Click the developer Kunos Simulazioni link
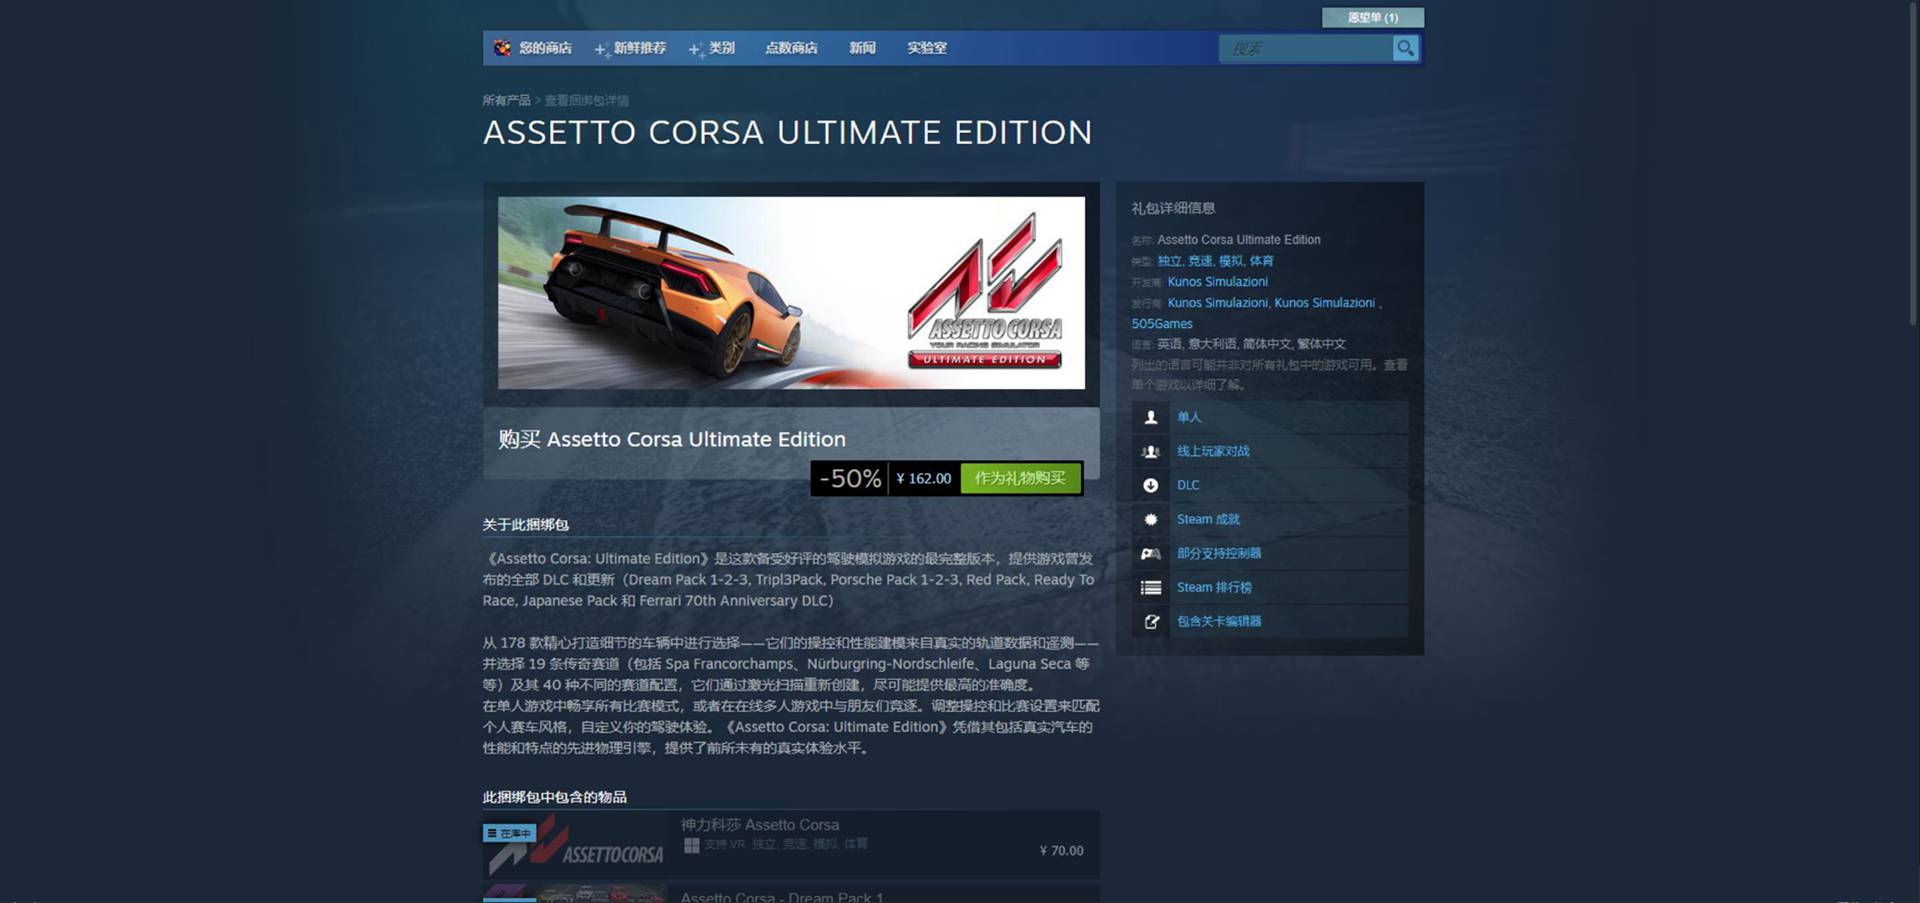This screenshot has height=903, width=1920. pos(1218,282)
